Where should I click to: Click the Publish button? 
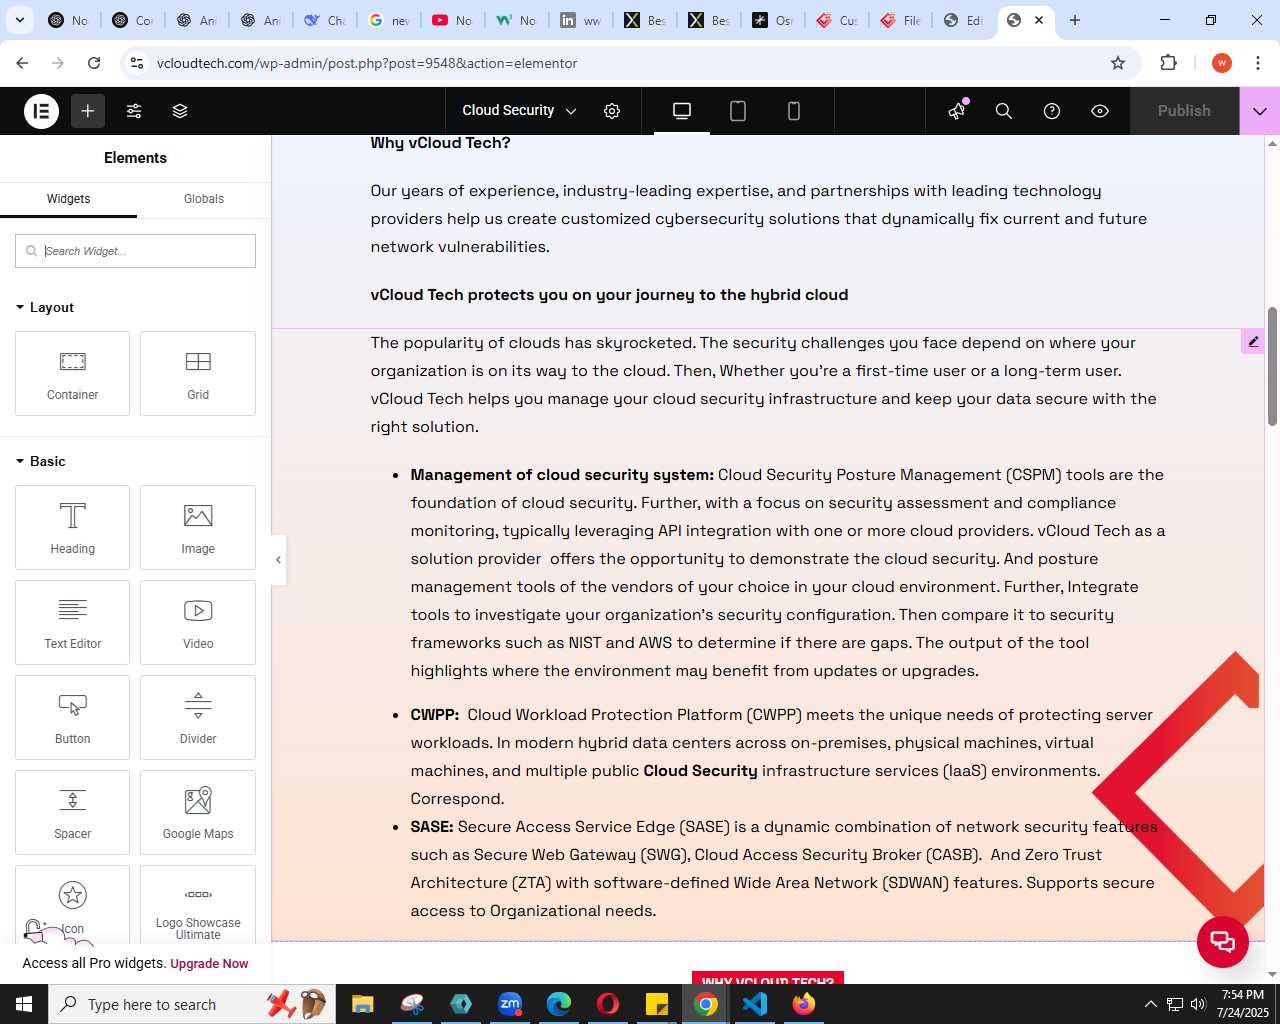tap(1184, 111)
